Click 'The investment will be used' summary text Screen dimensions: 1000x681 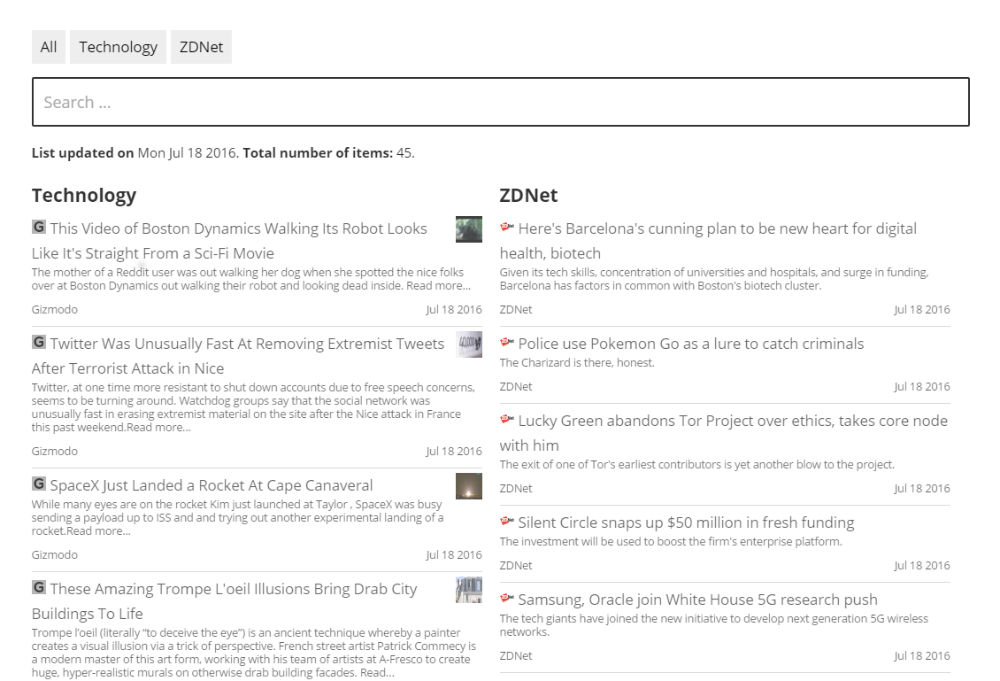click(x=671, y=542)
